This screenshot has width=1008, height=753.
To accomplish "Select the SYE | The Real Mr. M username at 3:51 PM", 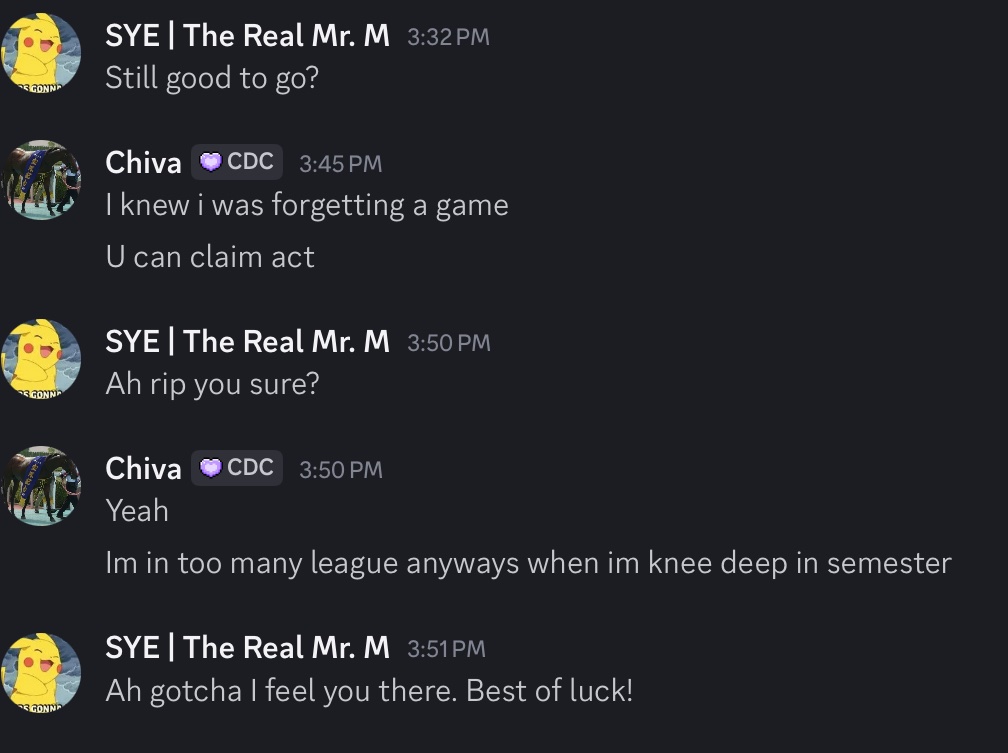I will click(x=247, y=648).
